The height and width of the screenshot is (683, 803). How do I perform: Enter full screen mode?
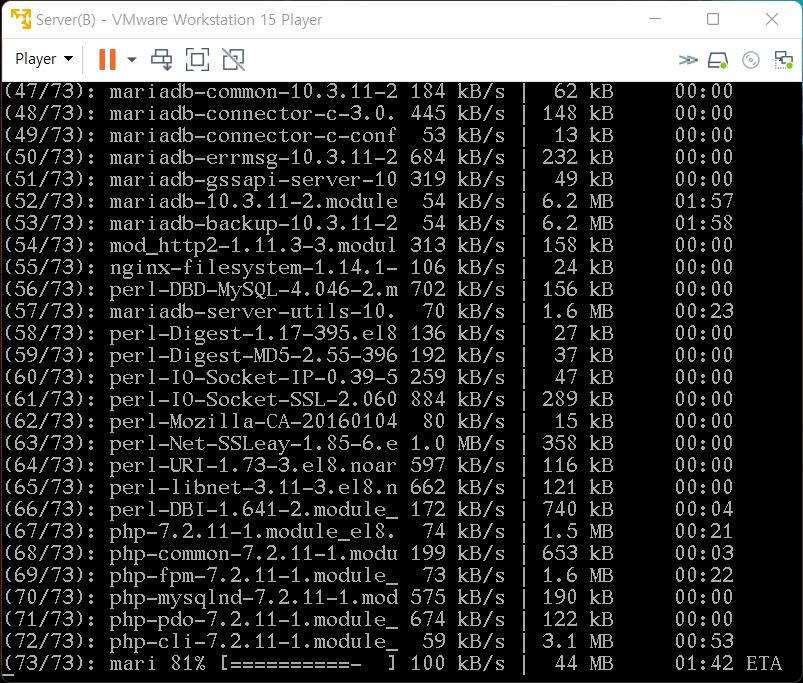tap(197, 59)
